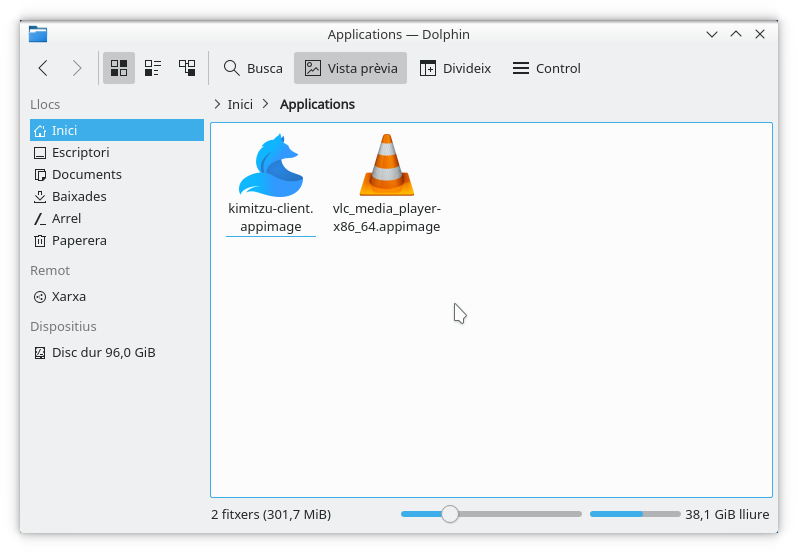The image size is (798, 553).
Task: Open Arrel root folder
Action: (117, 219)
